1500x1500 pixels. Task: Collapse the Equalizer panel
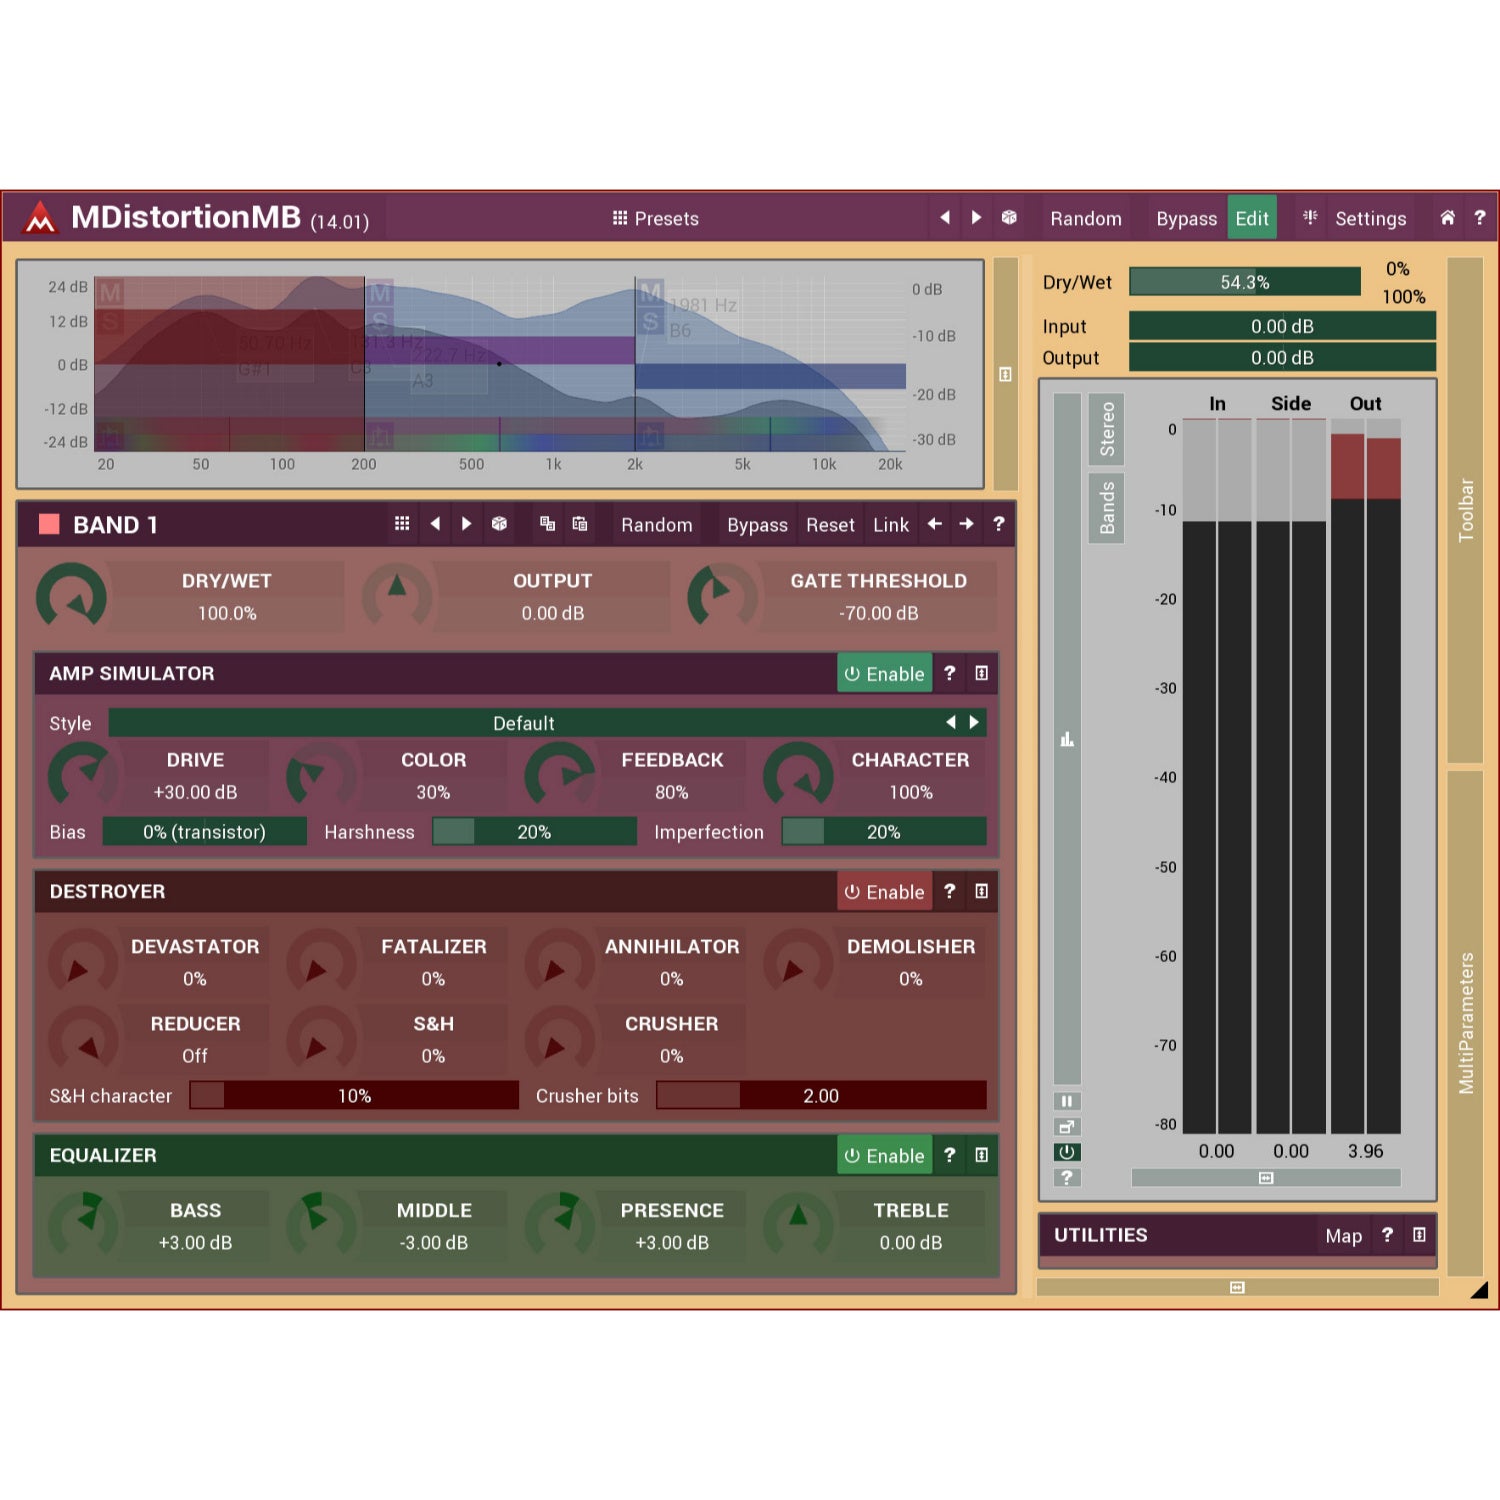pos(982,1155)
